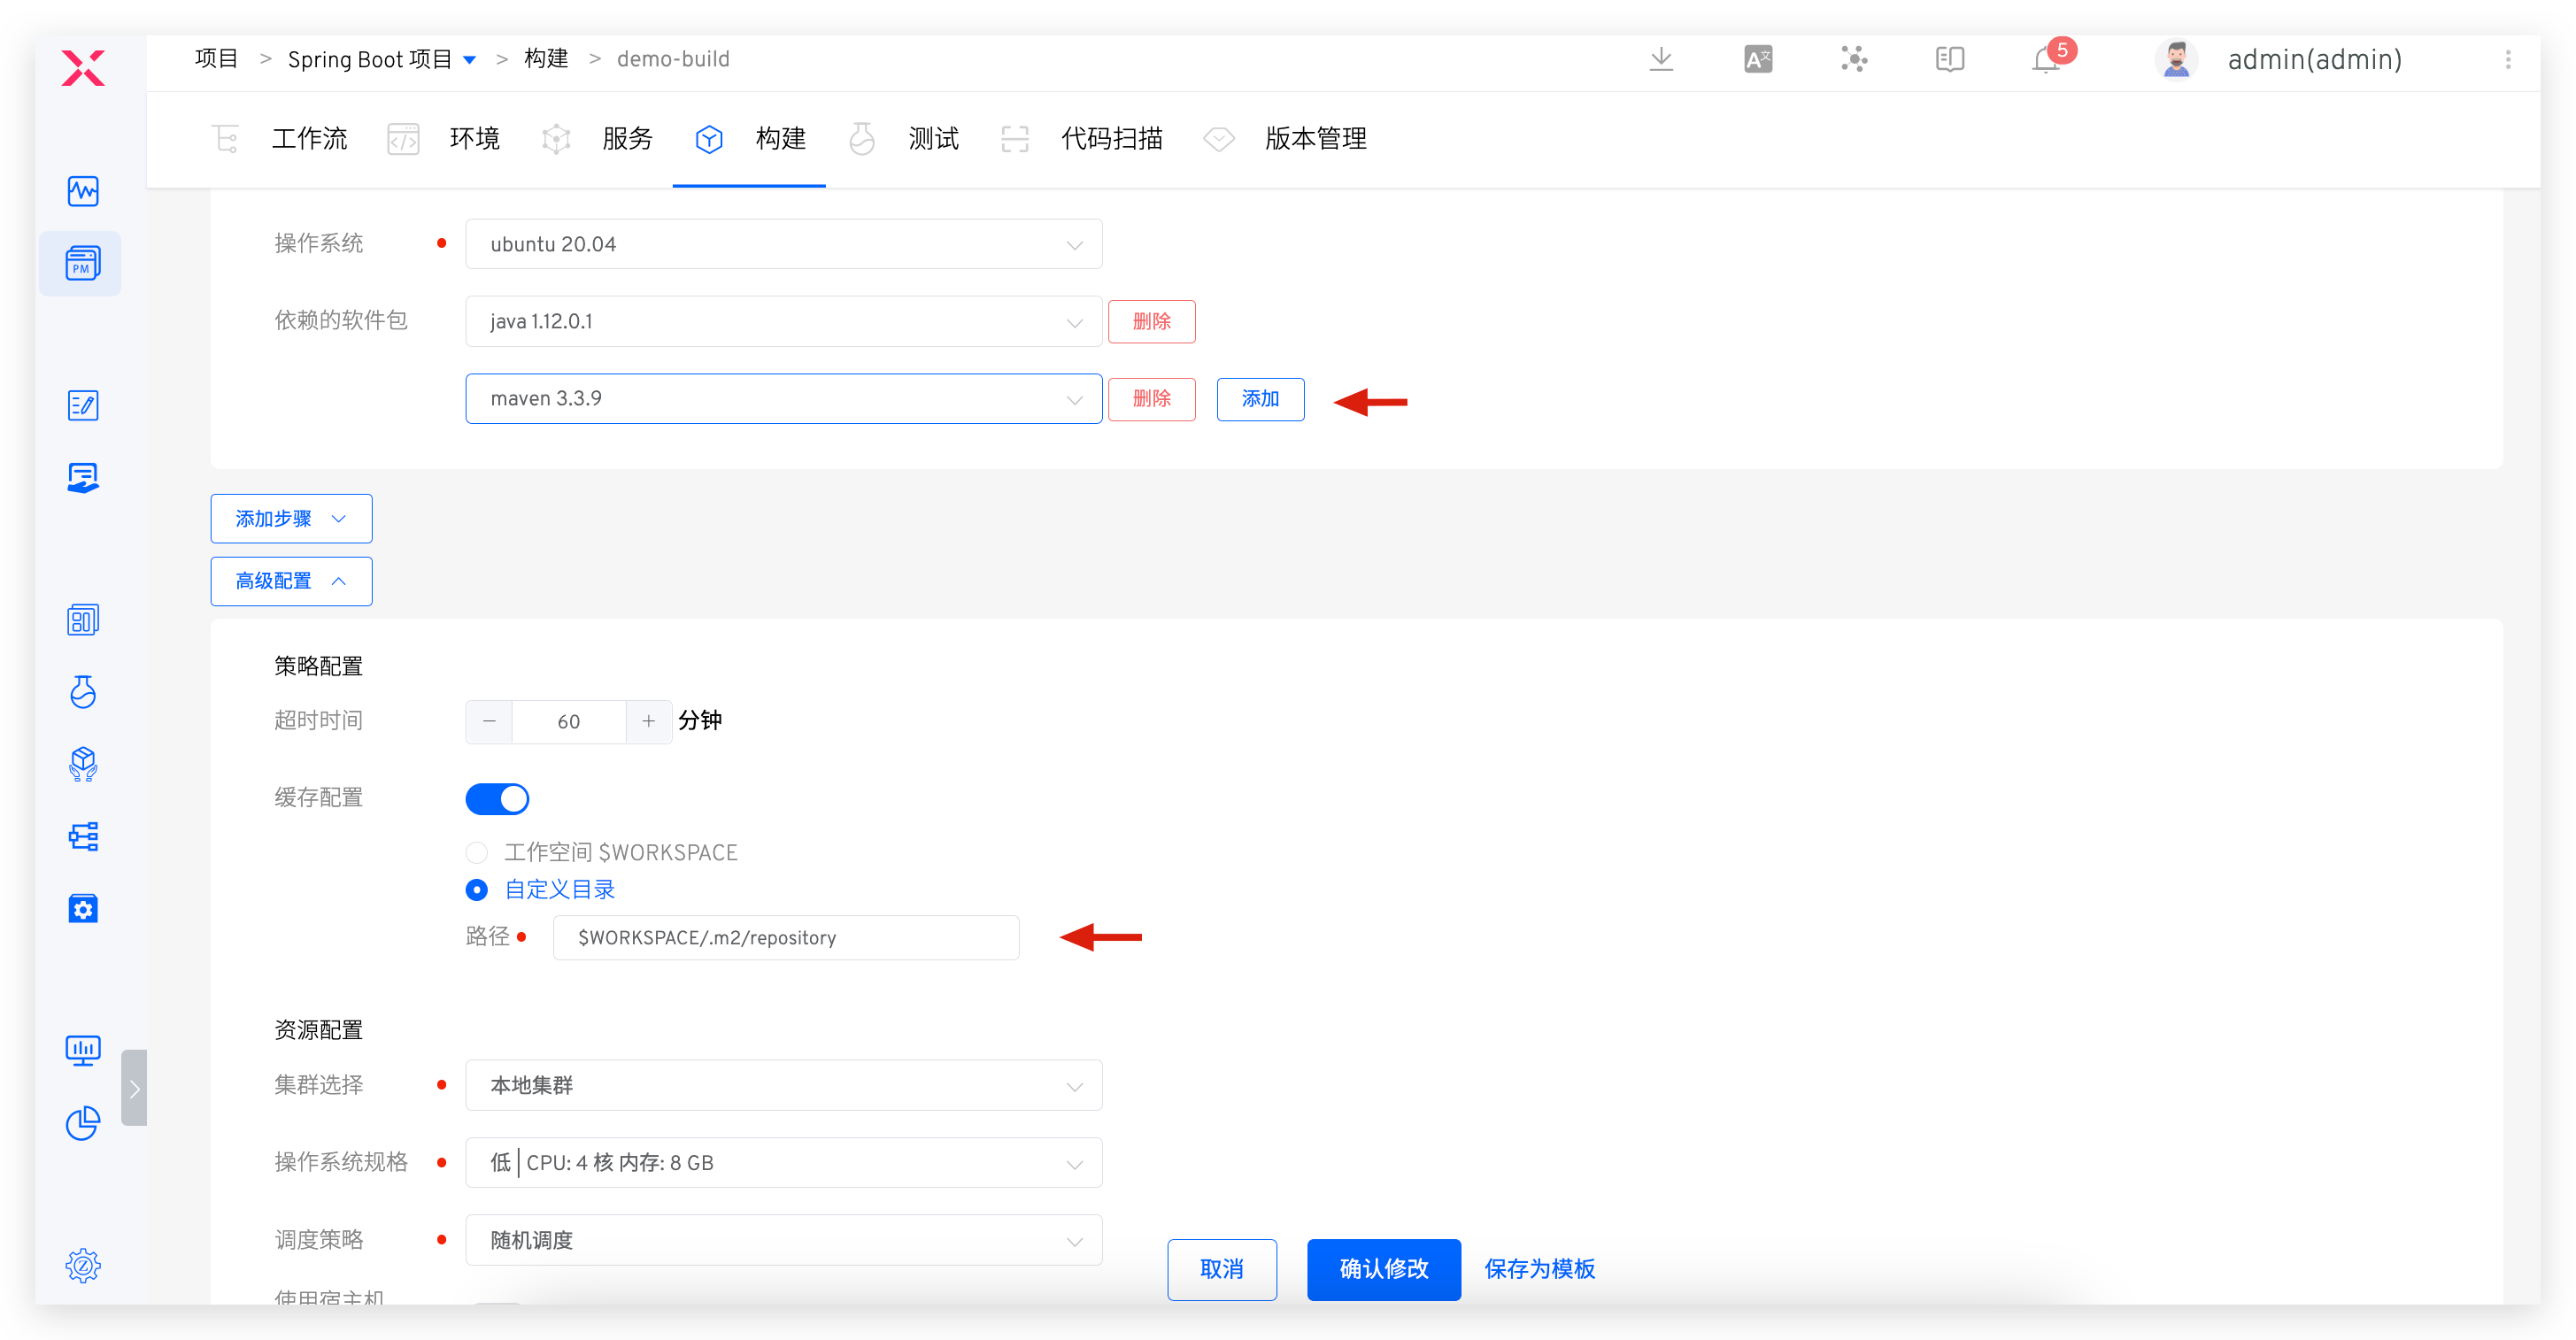Open the monitor chart sidebar icon
Screen dimensions: 2576x1340
coord(83,1051)
